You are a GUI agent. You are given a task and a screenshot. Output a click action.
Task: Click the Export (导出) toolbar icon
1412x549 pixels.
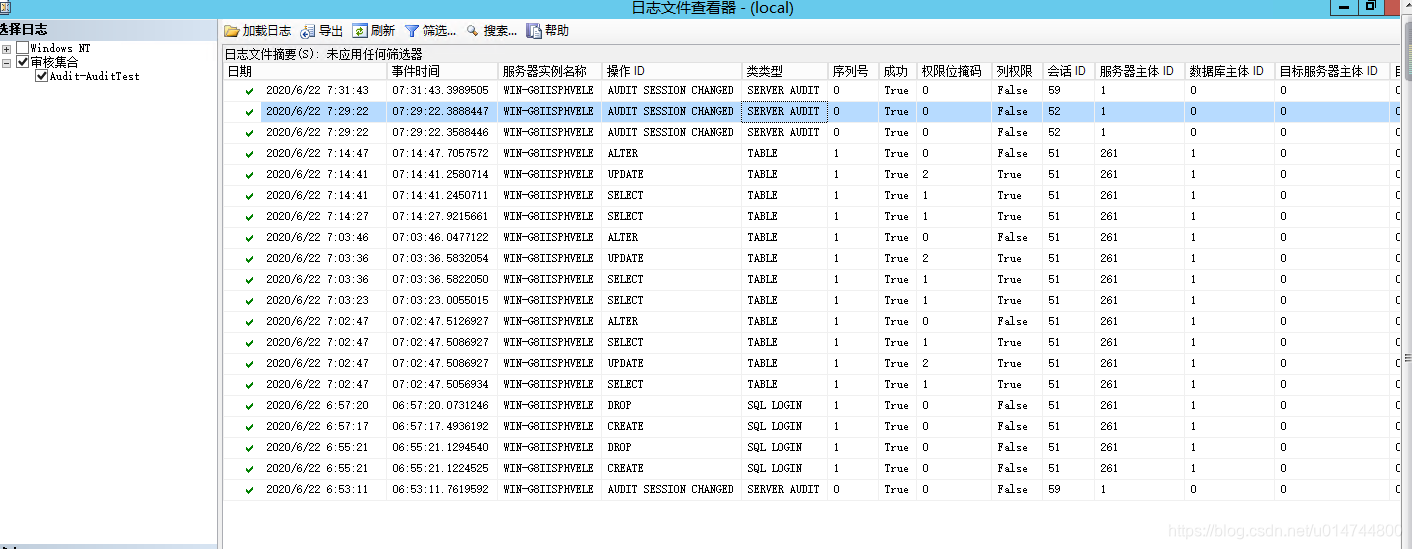pyautogui.click(x=308, y=31)
